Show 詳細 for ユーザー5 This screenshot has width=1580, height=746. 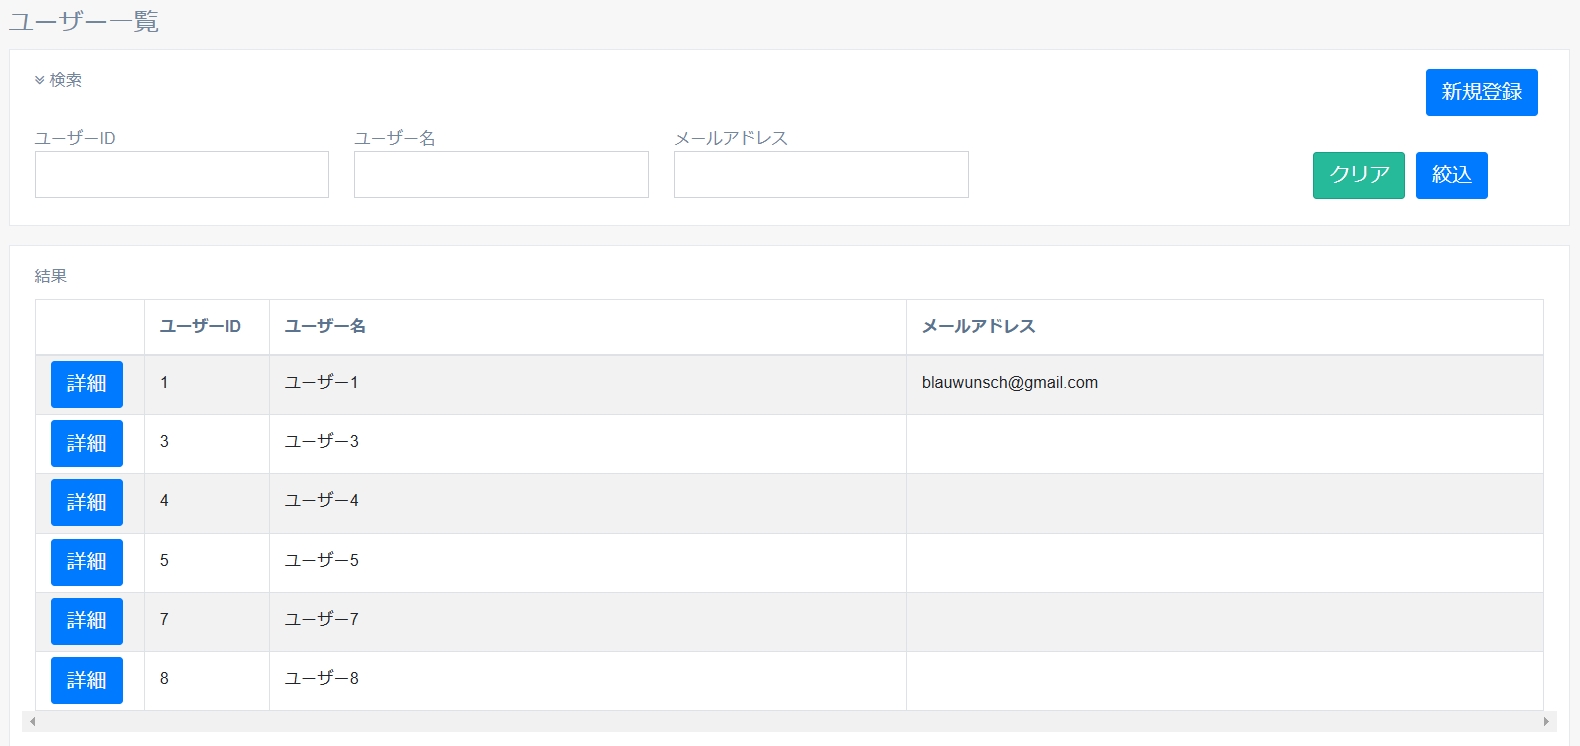point(87,561)
